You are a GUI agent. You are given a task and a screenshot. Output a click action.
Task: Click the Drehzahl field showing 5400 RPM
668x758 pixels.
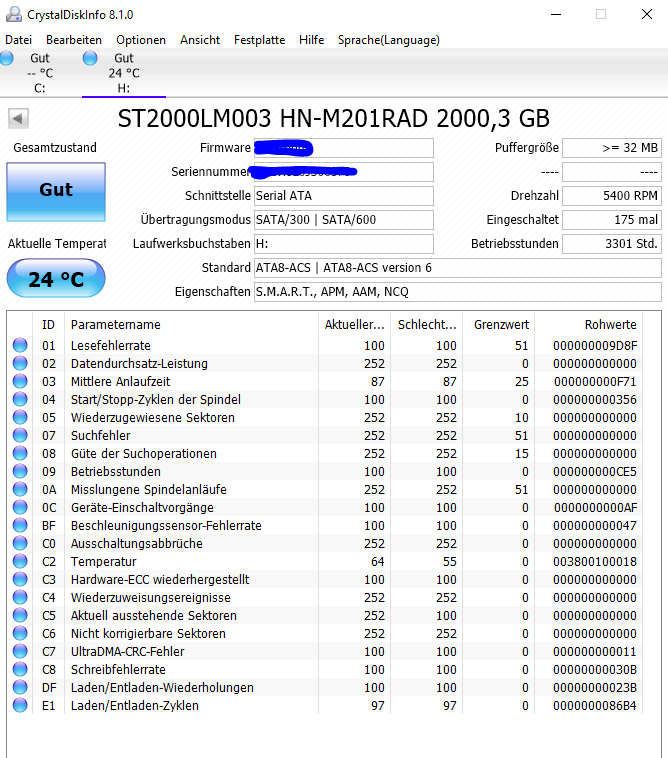[612, 196]
